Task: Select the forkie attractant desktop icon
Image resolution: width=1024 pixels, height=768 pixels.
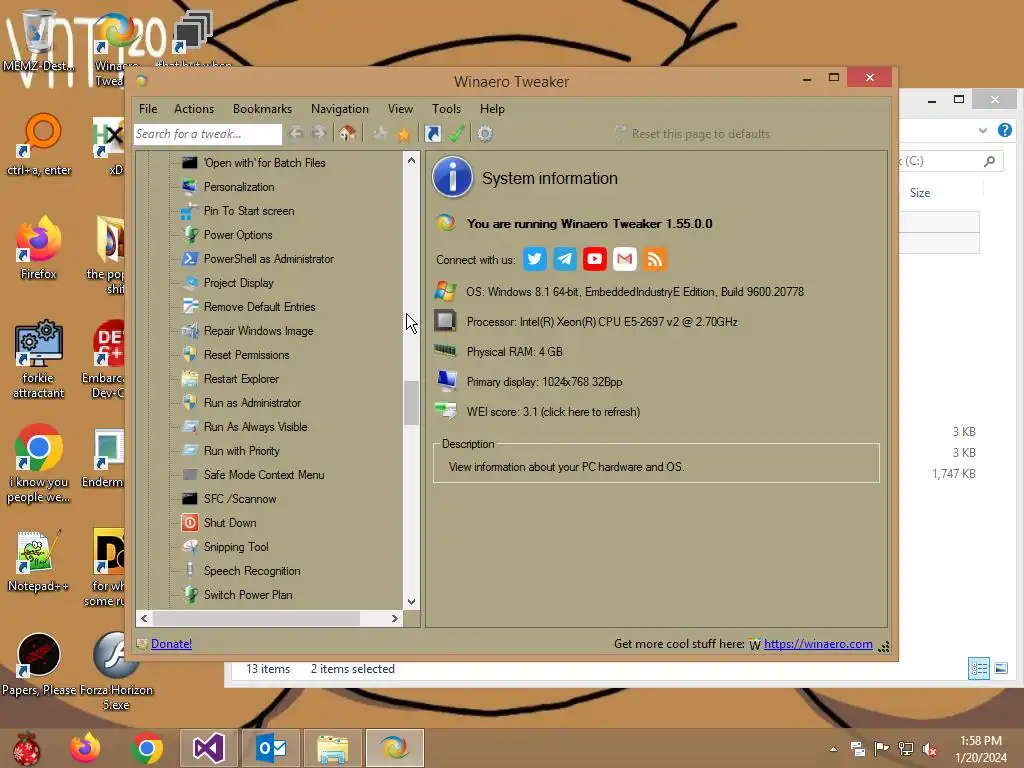Action: coord(39,359)
